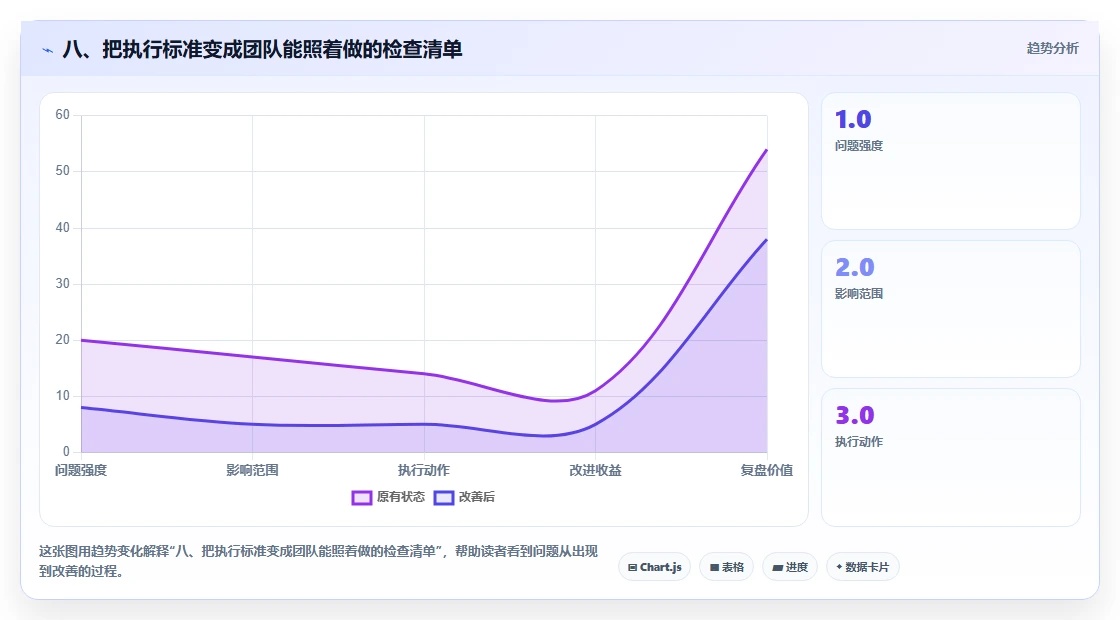This screenshot has height=620, width=1120.
Task: Click the 原有状态 data point at 问题强度
Action: click(81, 340)
